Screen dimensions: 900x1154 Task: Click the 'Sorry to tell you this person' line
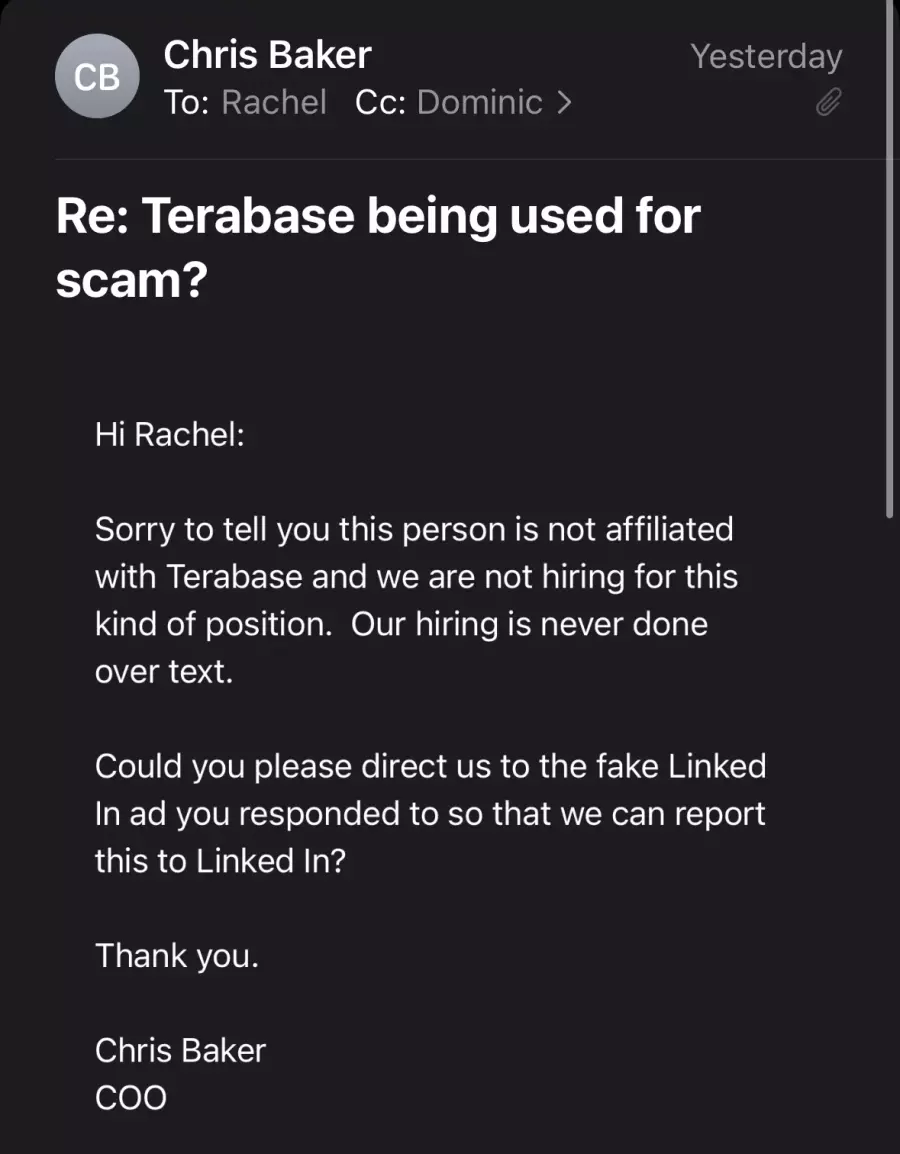(x=414, y=529)
